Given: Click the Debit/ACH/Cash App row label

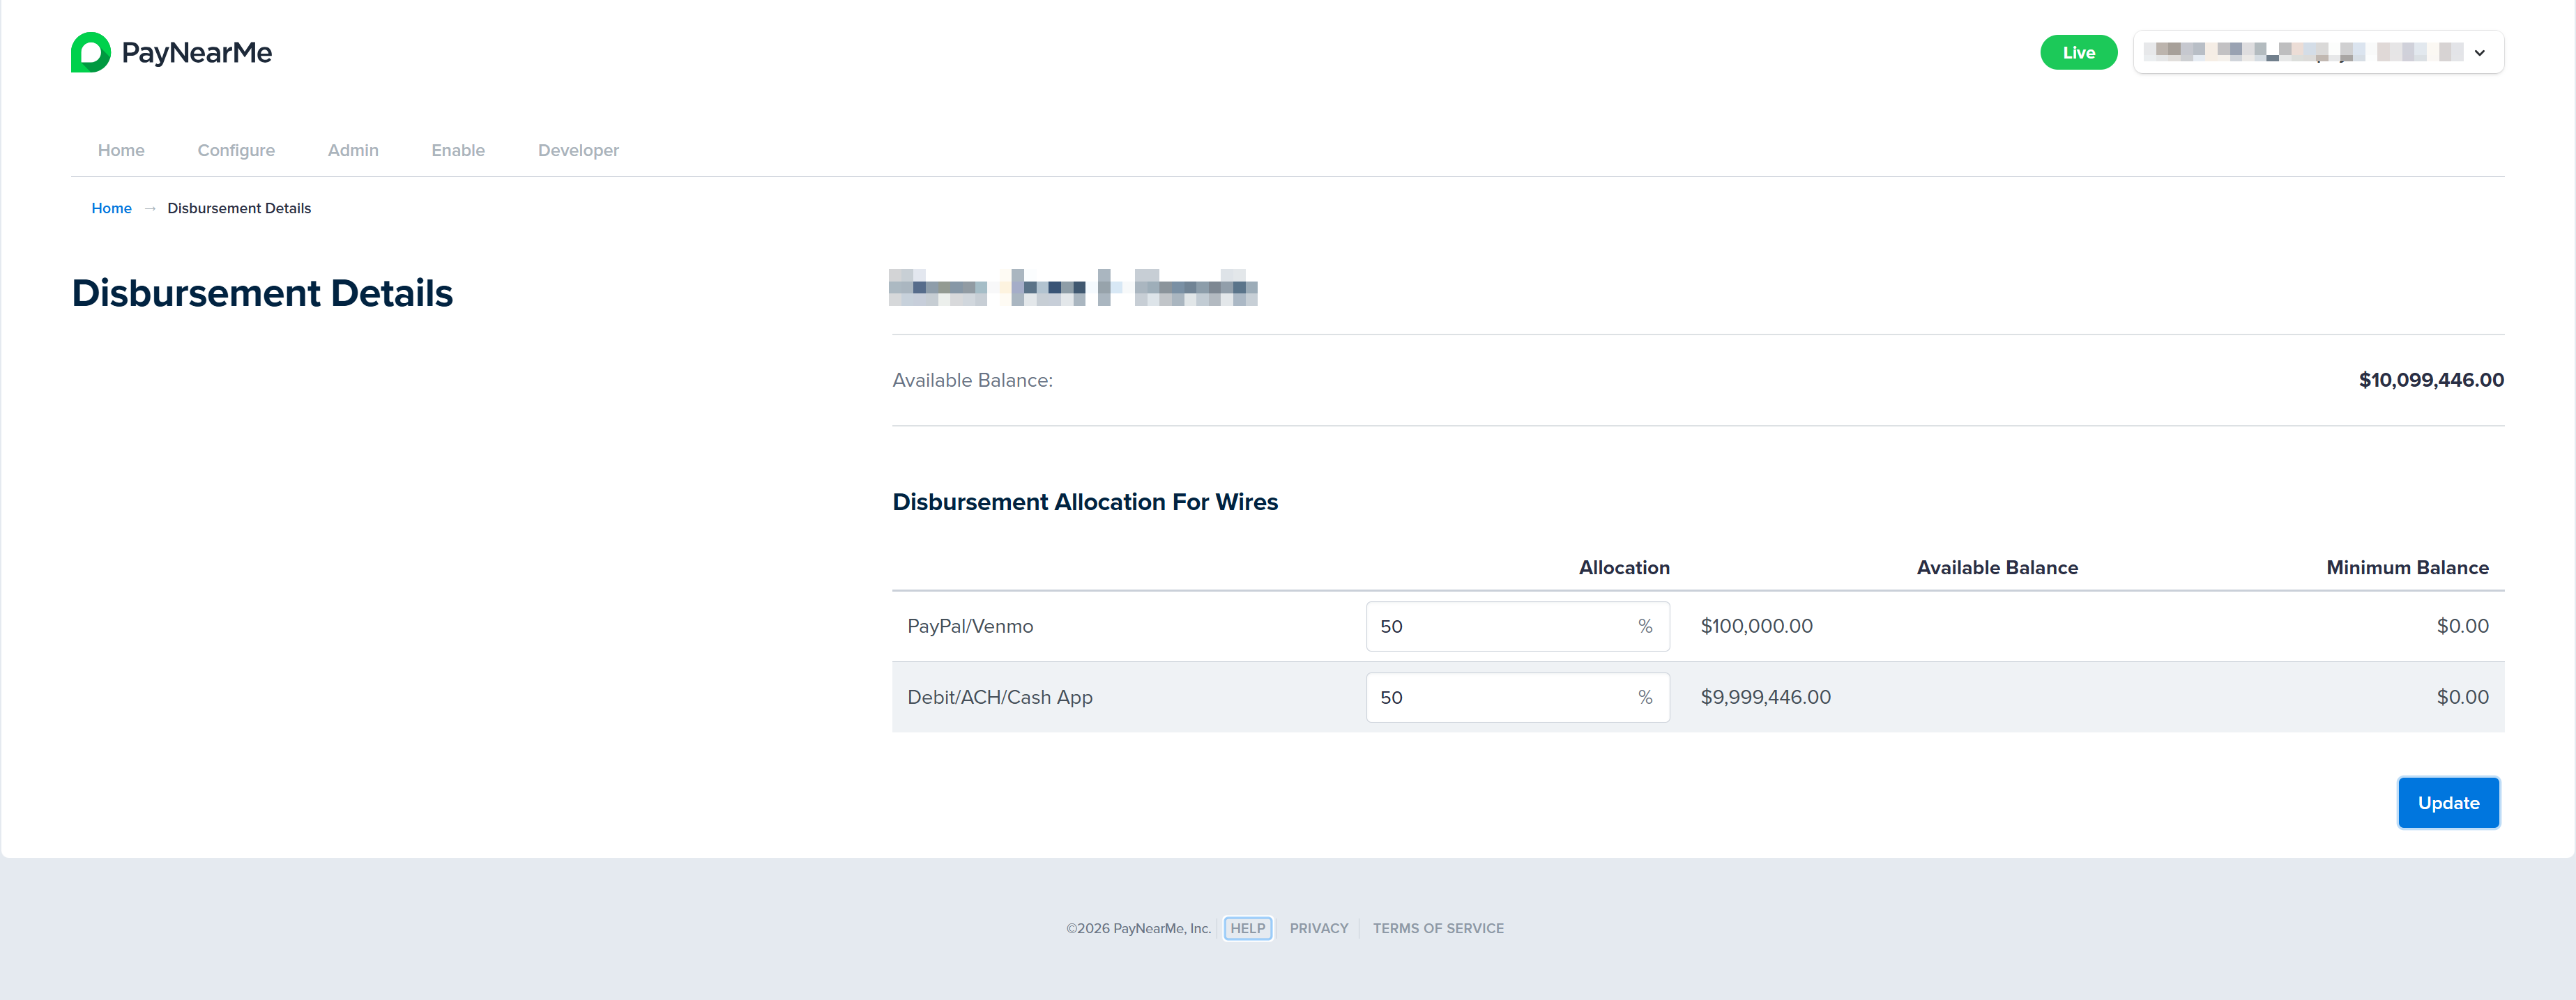Looking at the screenshot, I should (1000, 697).
